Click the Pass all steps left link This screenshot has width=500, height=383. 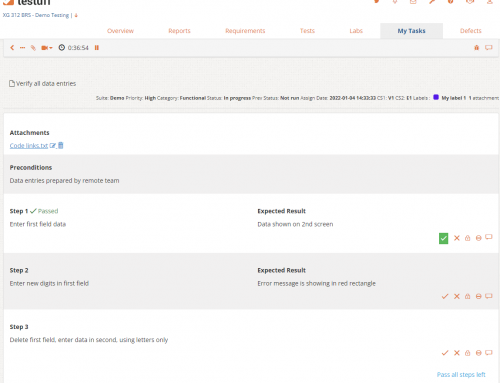[x=461, y=375]
